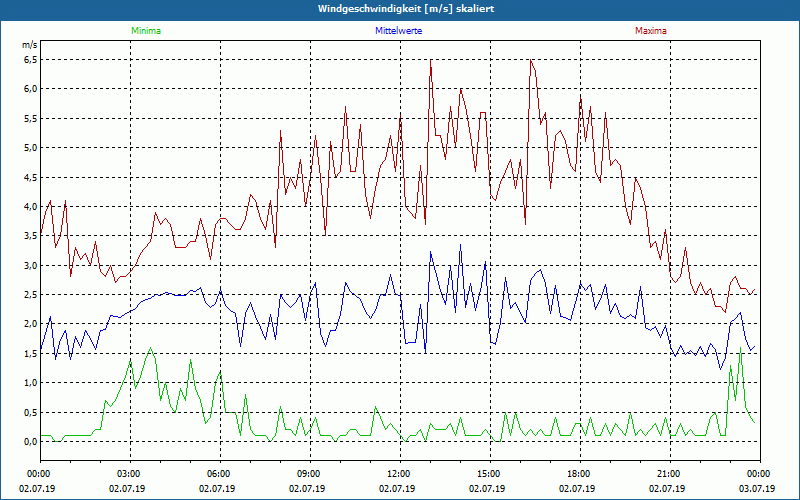
Task: Click the 6,0 y-axis value
Action: point(31,89)
